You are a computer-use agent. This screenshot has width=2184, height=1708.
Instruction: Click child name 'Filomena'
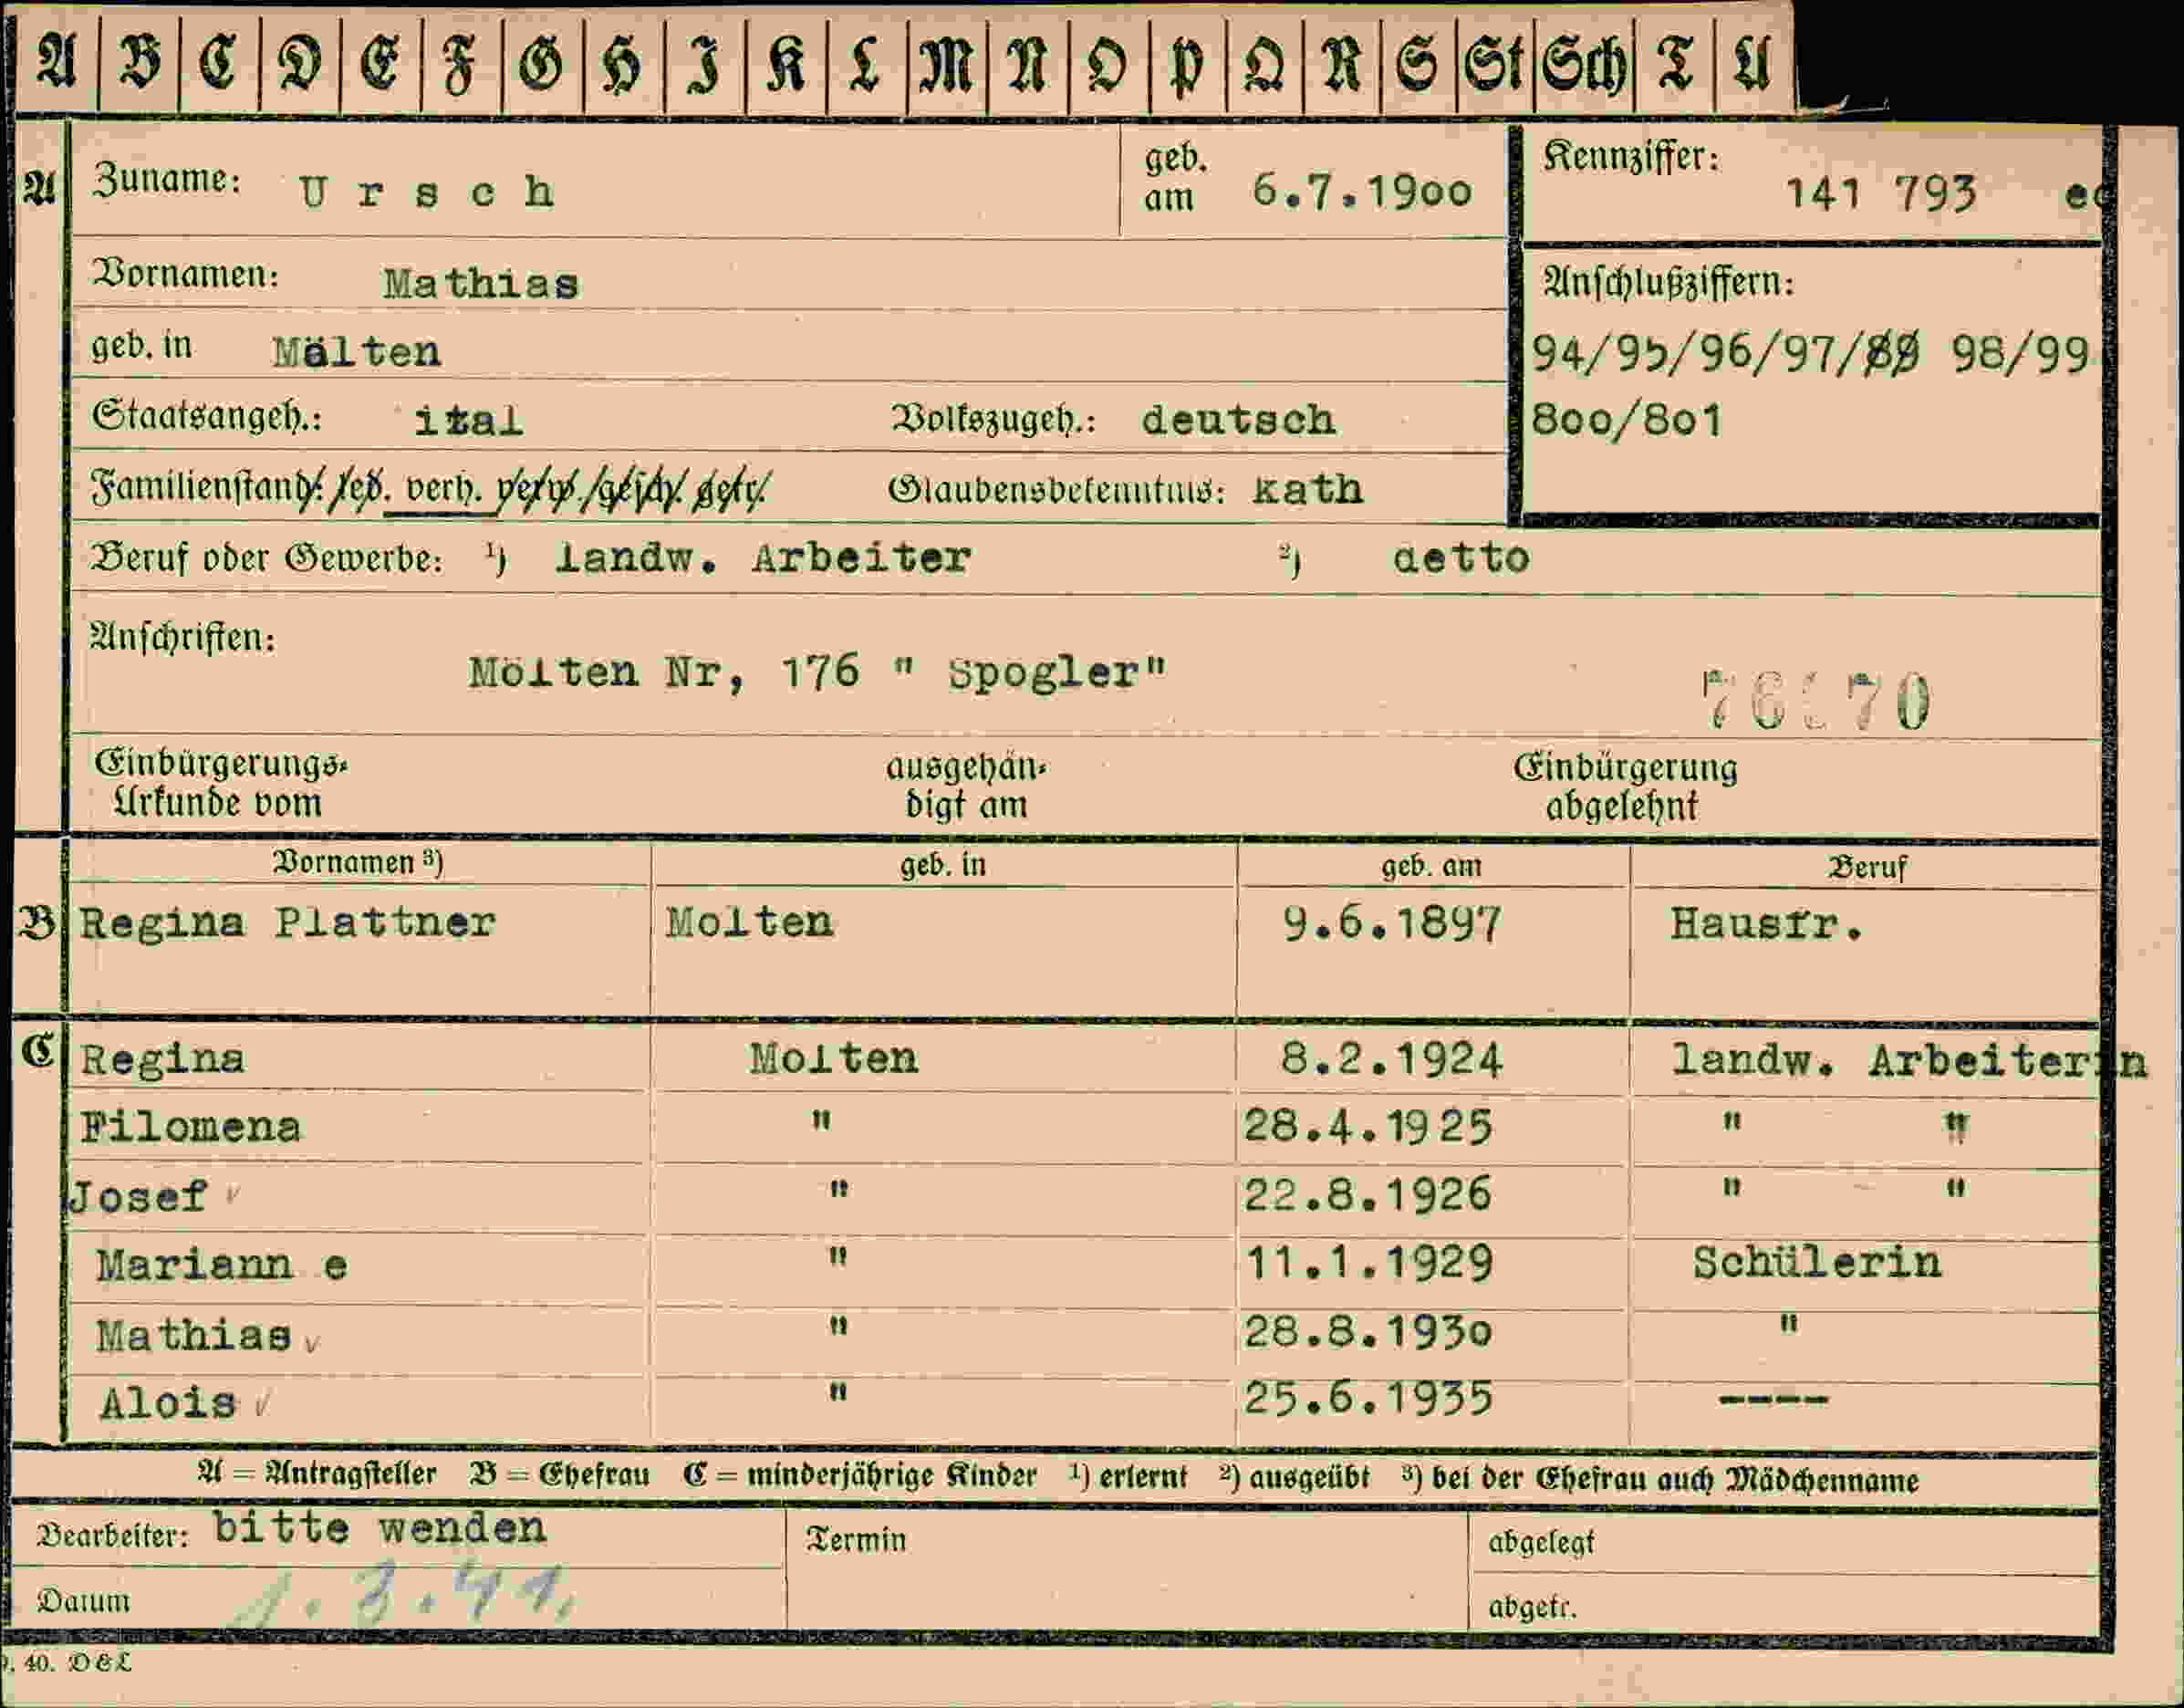[x=190, y=1128]
